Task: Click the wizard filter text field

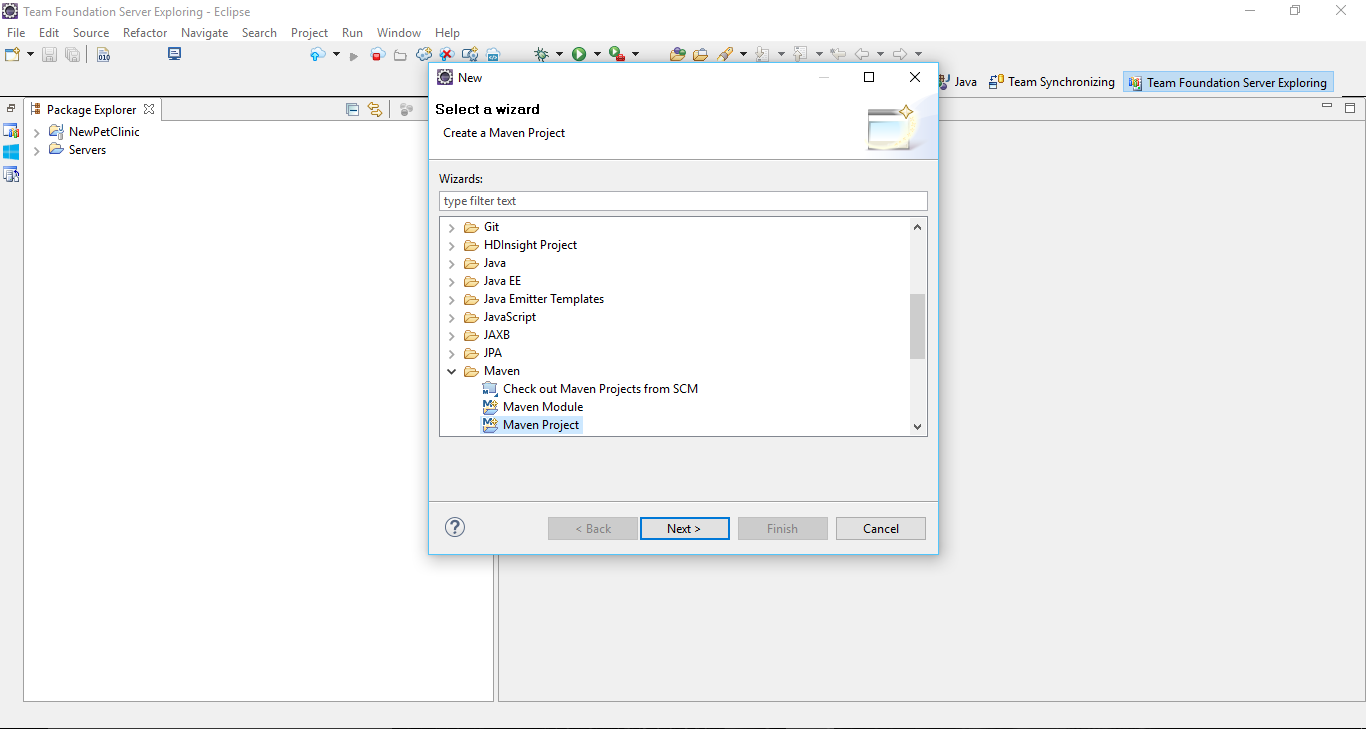Action: (x=683, y=201)
